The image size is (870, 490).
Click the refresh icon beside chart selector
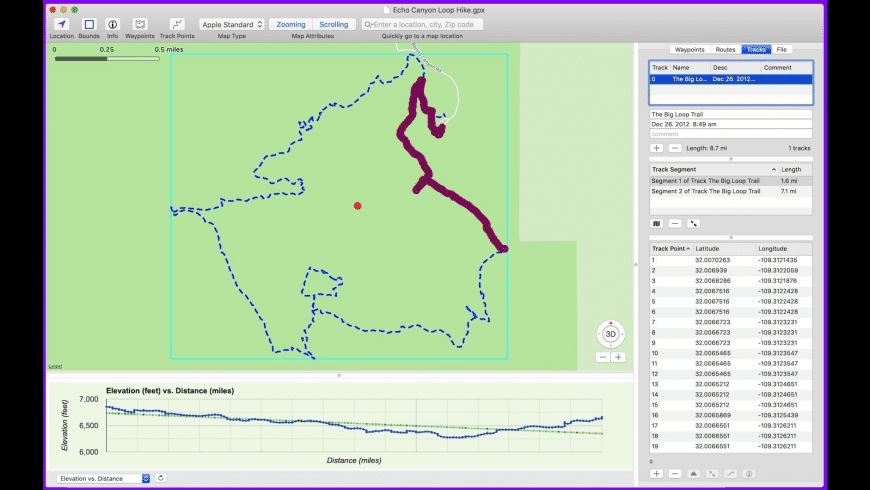[x=160, y=478]
